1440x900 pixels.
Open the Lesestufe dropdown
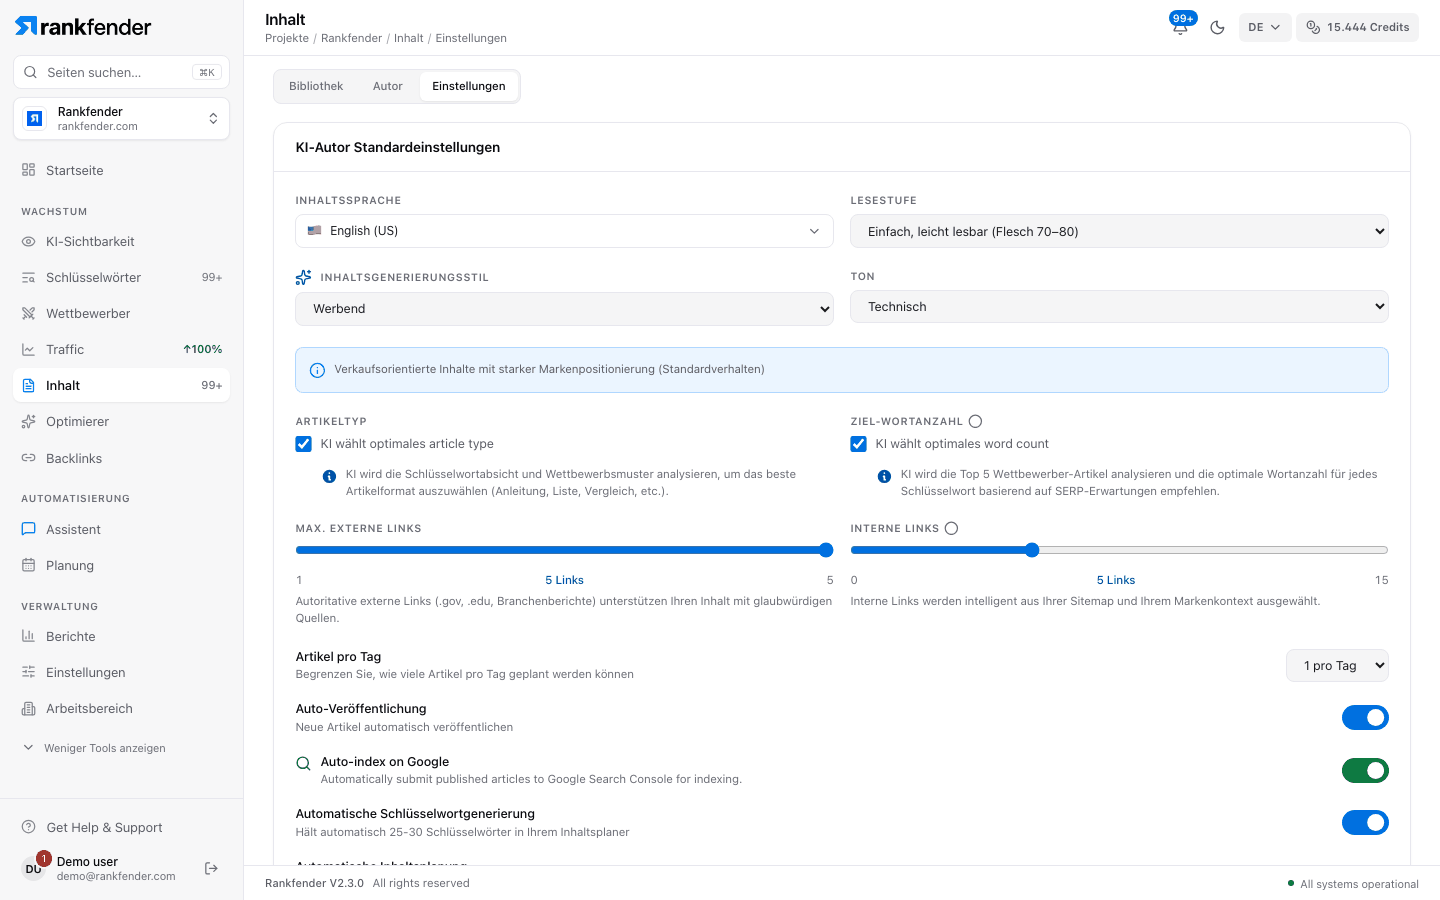point(1119,231)
